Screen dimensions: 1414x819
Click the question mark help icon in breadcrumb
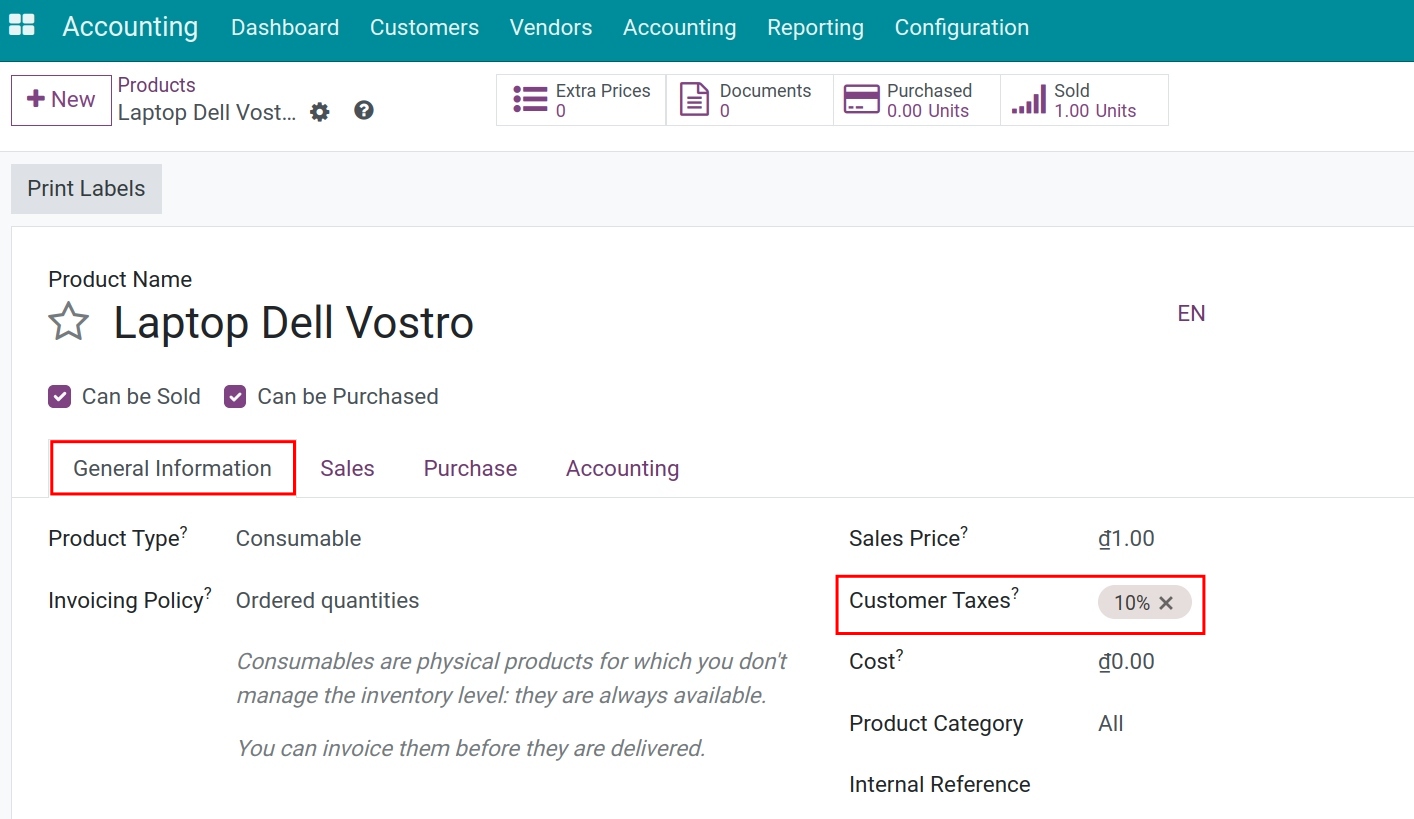(364, 111)
